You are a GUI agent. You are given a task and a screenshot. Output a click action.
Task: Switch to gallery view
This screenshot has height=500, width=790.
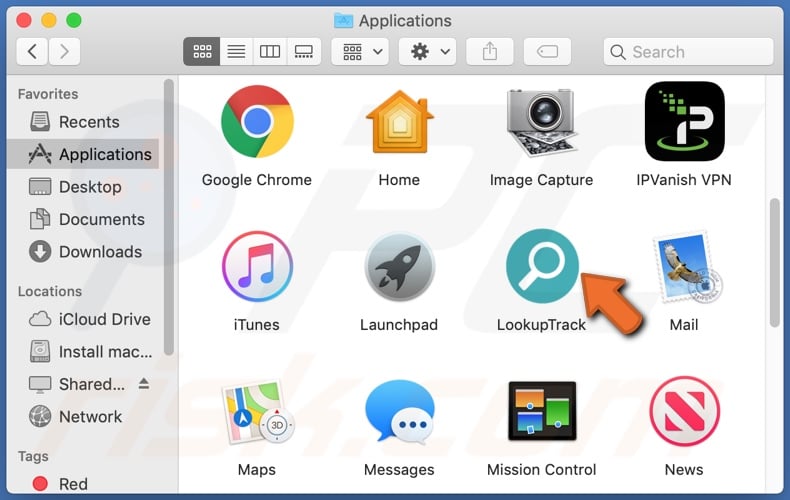(304, 51)
